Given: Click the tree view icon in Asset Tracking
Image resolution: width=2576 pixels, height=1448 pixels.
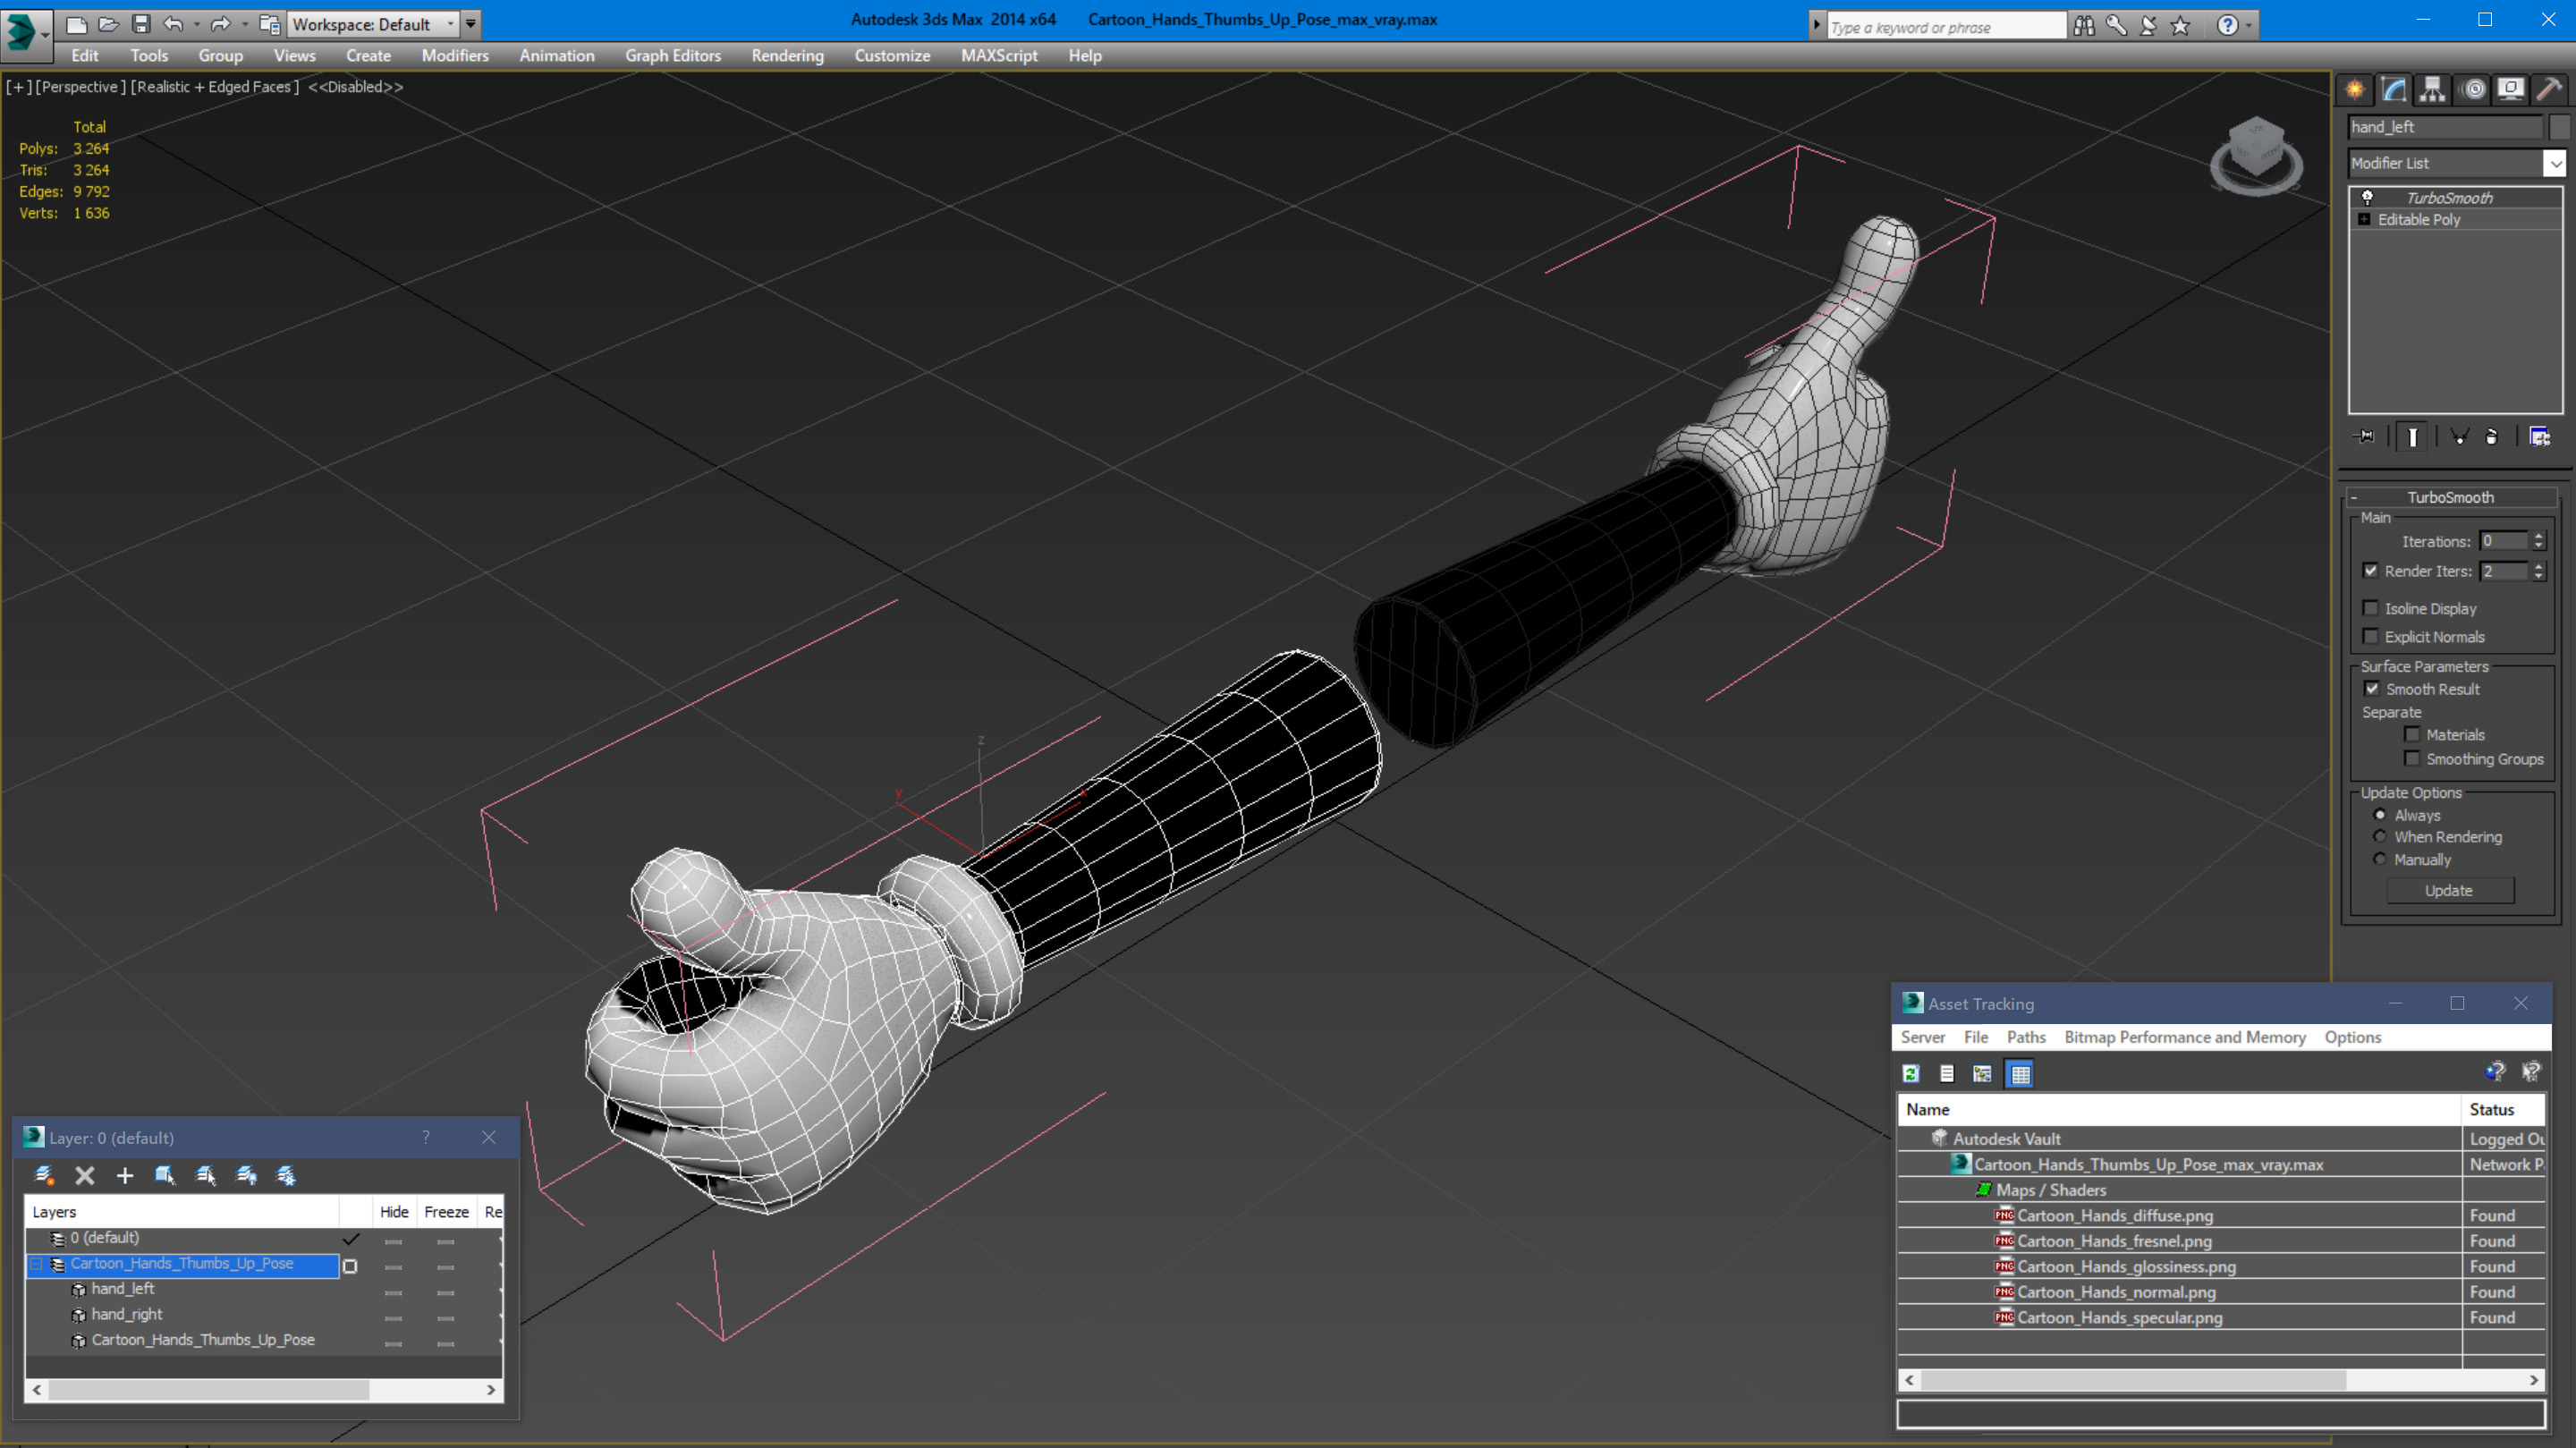Looking at the screenshot, I should click(1982, 1073).
